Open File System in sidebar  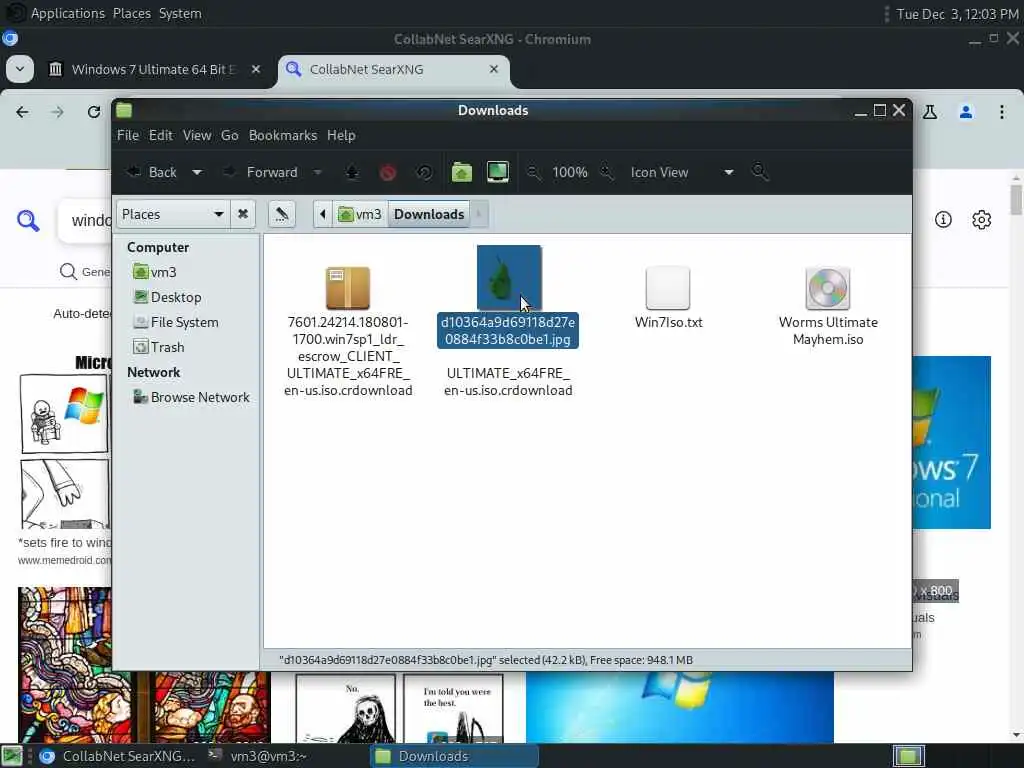[176, 322]
